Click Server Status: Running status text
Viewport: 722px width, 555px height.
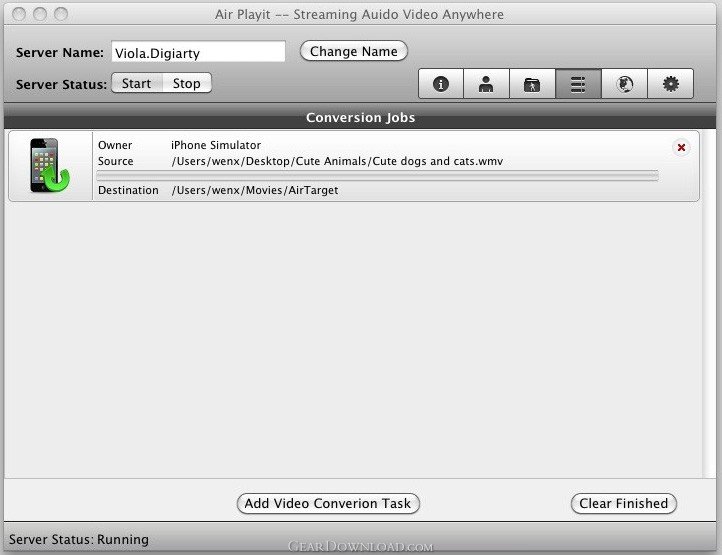(x=79, y=539)
